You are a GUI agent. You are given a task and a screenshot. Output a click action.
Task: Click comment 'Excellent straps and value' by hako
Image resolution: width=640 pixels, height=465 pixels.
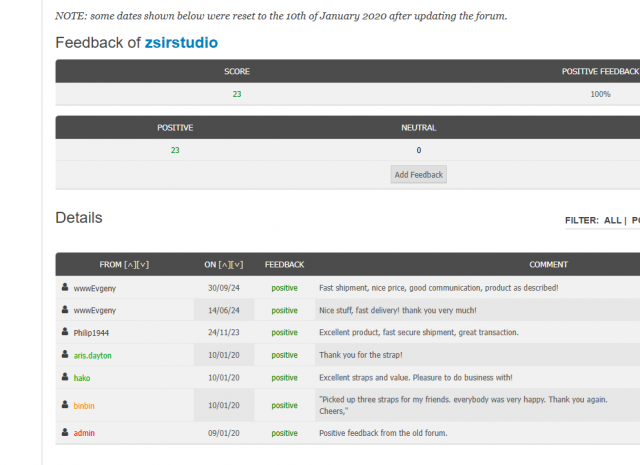tap(416, 377)
